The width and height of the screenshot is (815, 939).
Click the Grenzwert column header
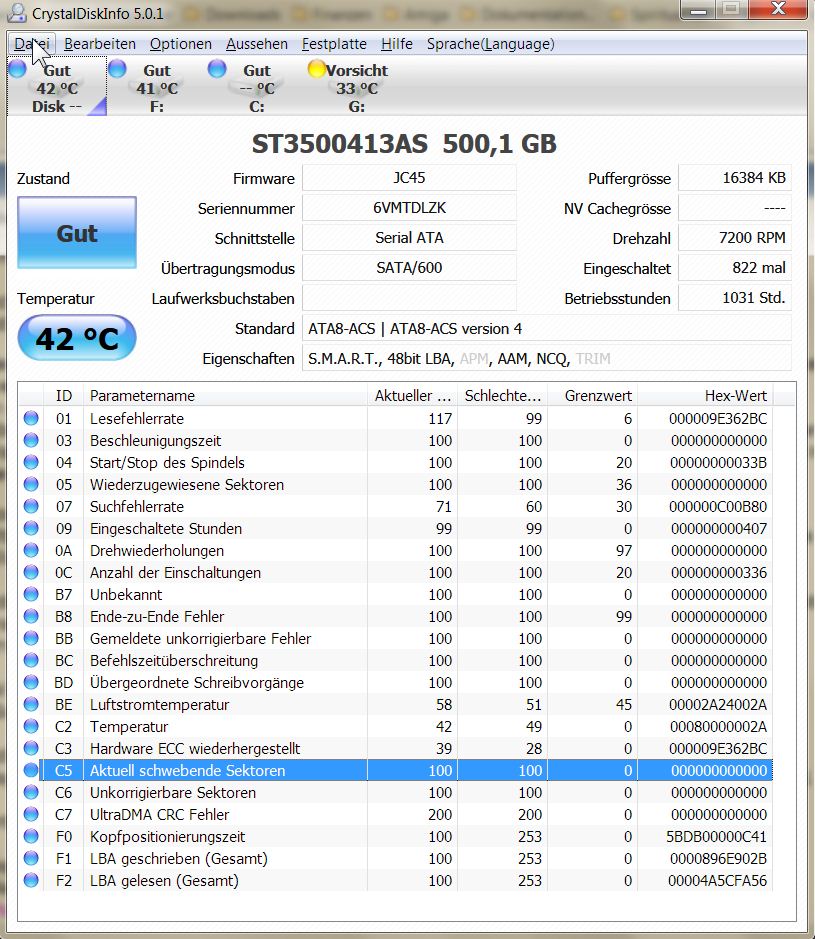click(x=592, y=395)
